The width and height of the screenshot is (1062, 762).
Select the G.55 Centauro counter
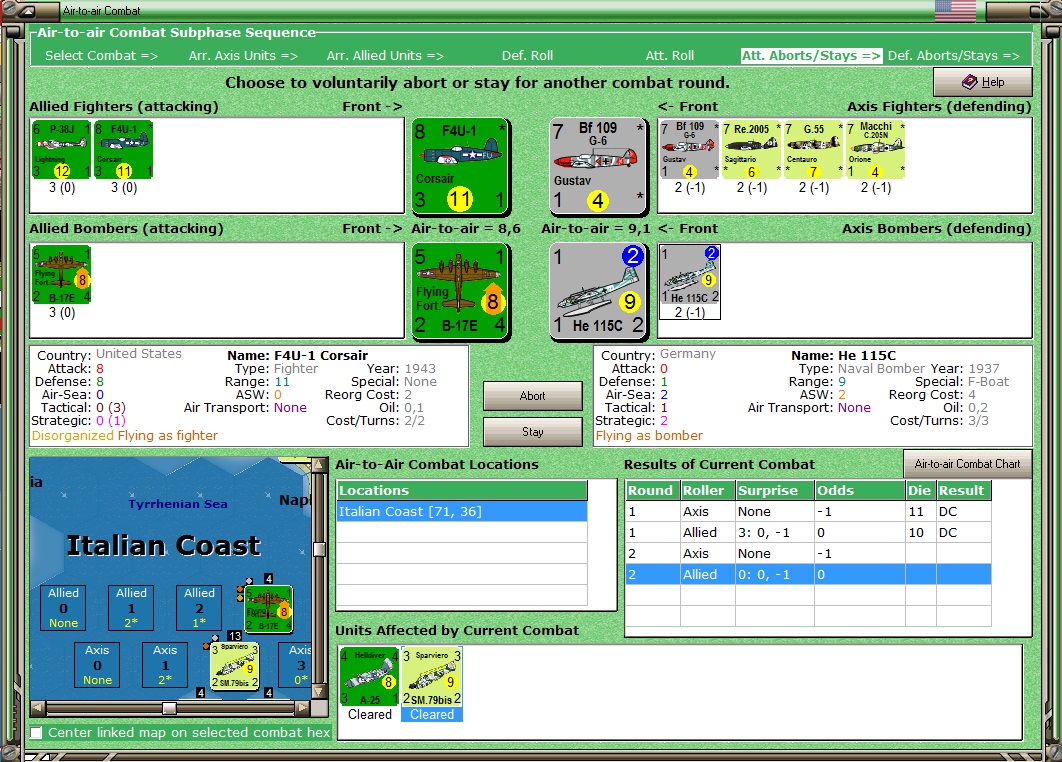(813, 150)
